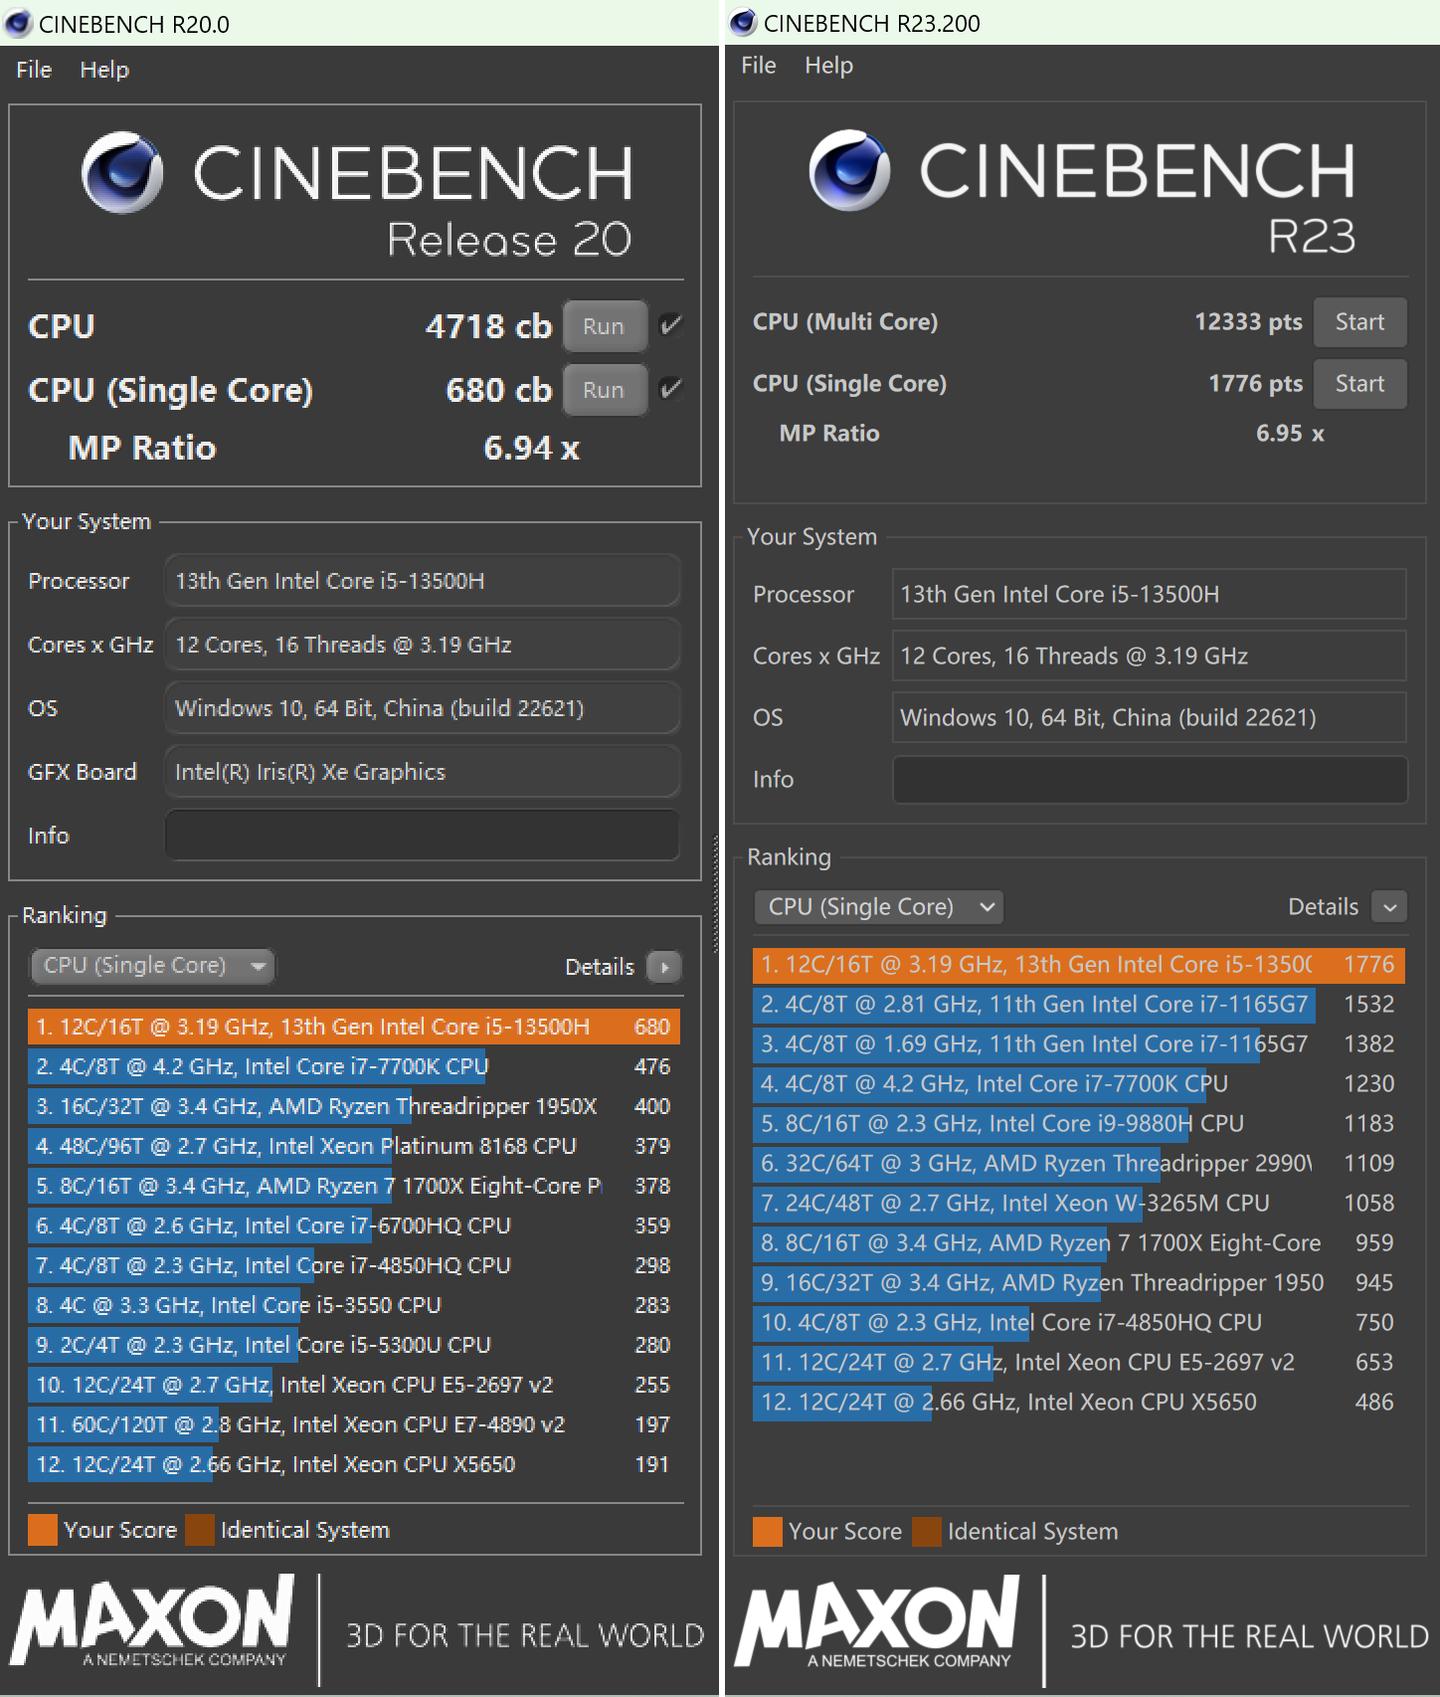1440x1697 pixels.
Task: Toggle the R20 CPU test checkbox
Action: click(671, 325)
